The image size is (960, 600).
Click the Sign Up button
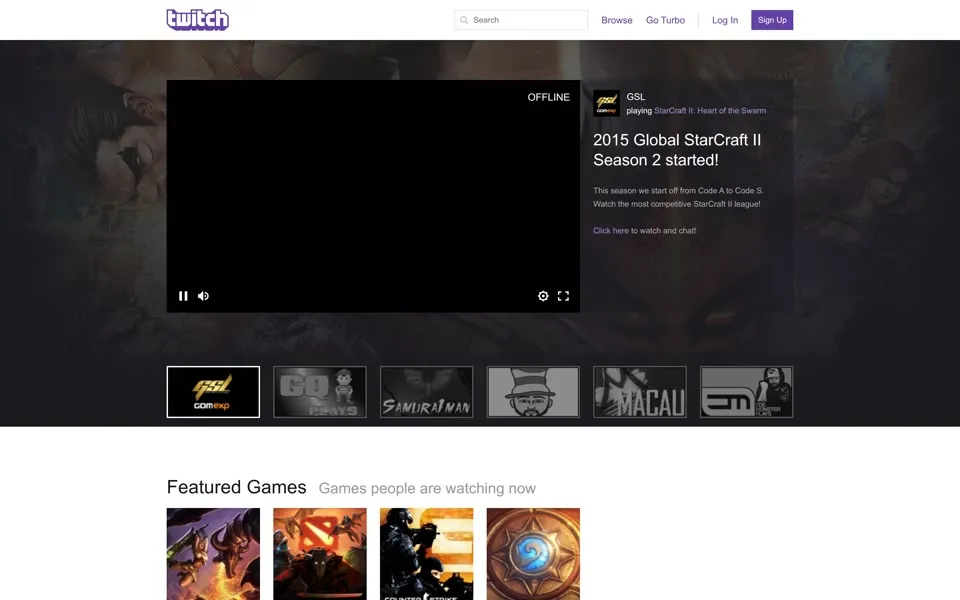click(772, 20)
